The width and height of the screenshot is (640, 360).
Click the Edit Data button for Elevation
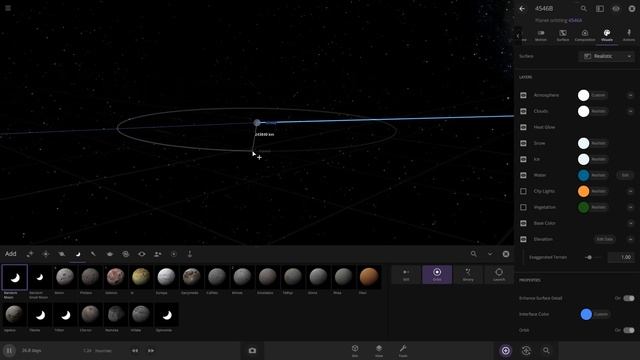click(604, 239)
